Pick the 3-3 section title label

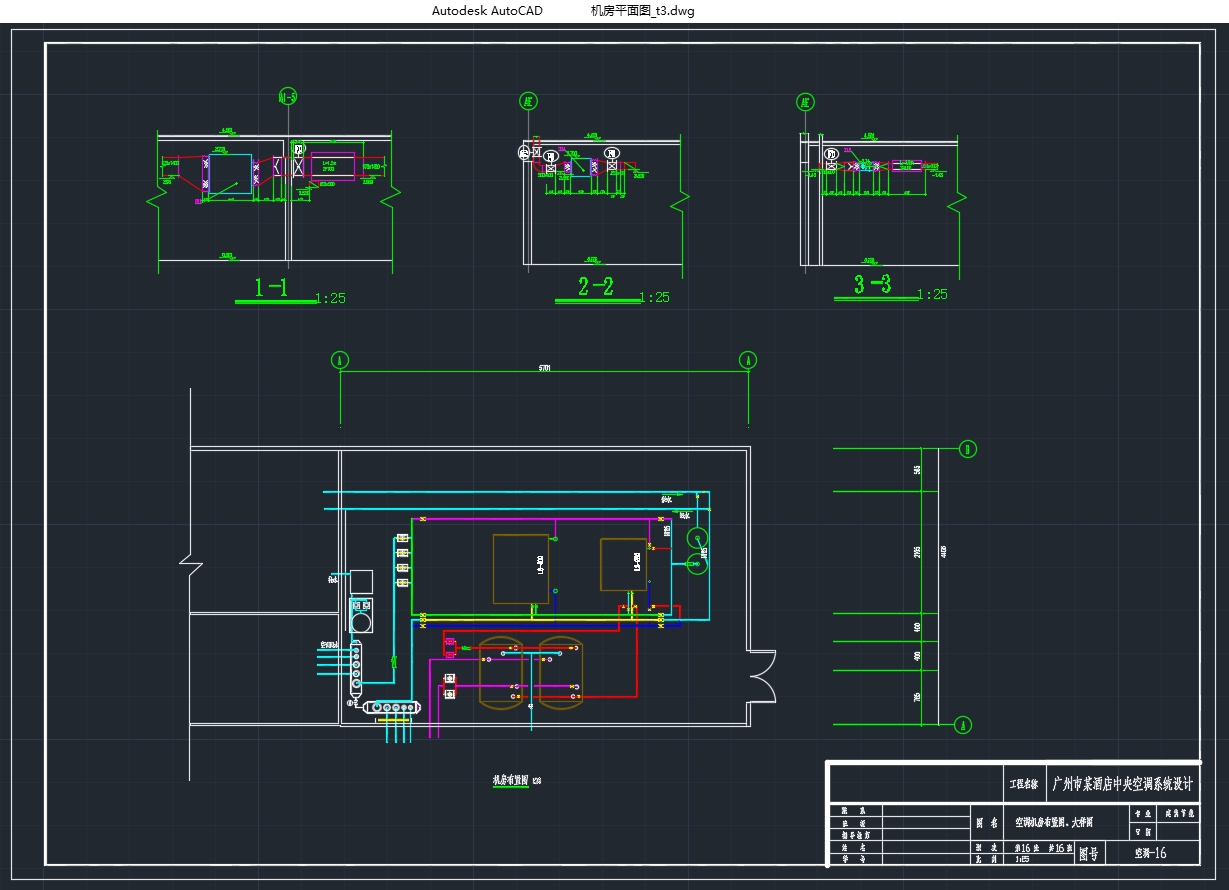(873, 285)
